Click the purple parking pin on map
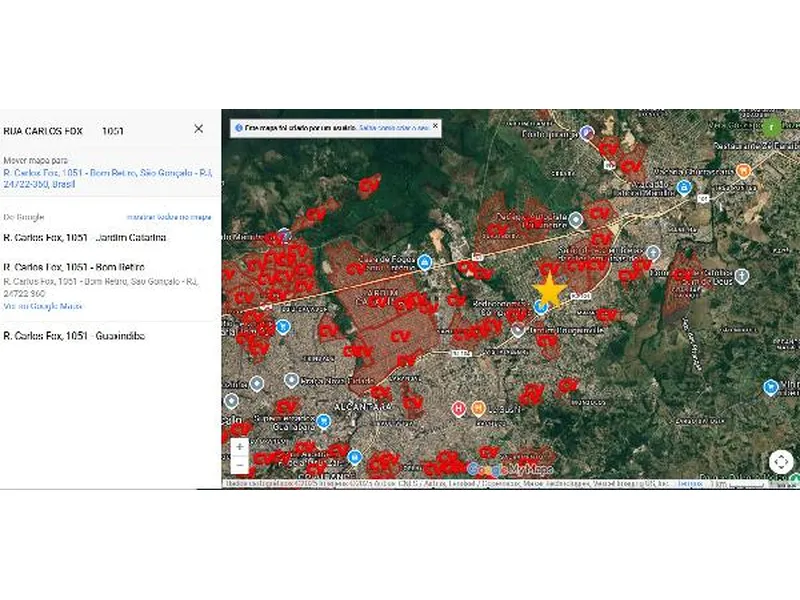Screen dimensions: 800x600 click(588, 133)
